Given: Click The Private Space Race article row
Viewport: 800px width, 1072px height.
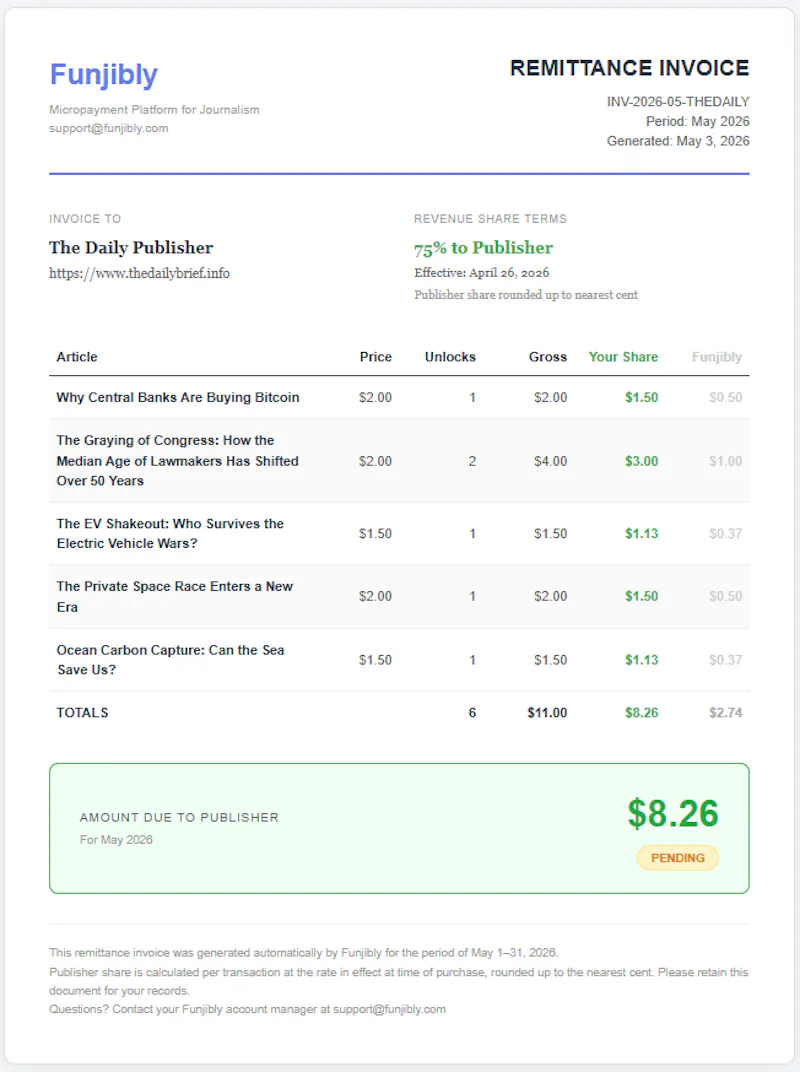Looking at the screenshot, I should tap(399, 596).
